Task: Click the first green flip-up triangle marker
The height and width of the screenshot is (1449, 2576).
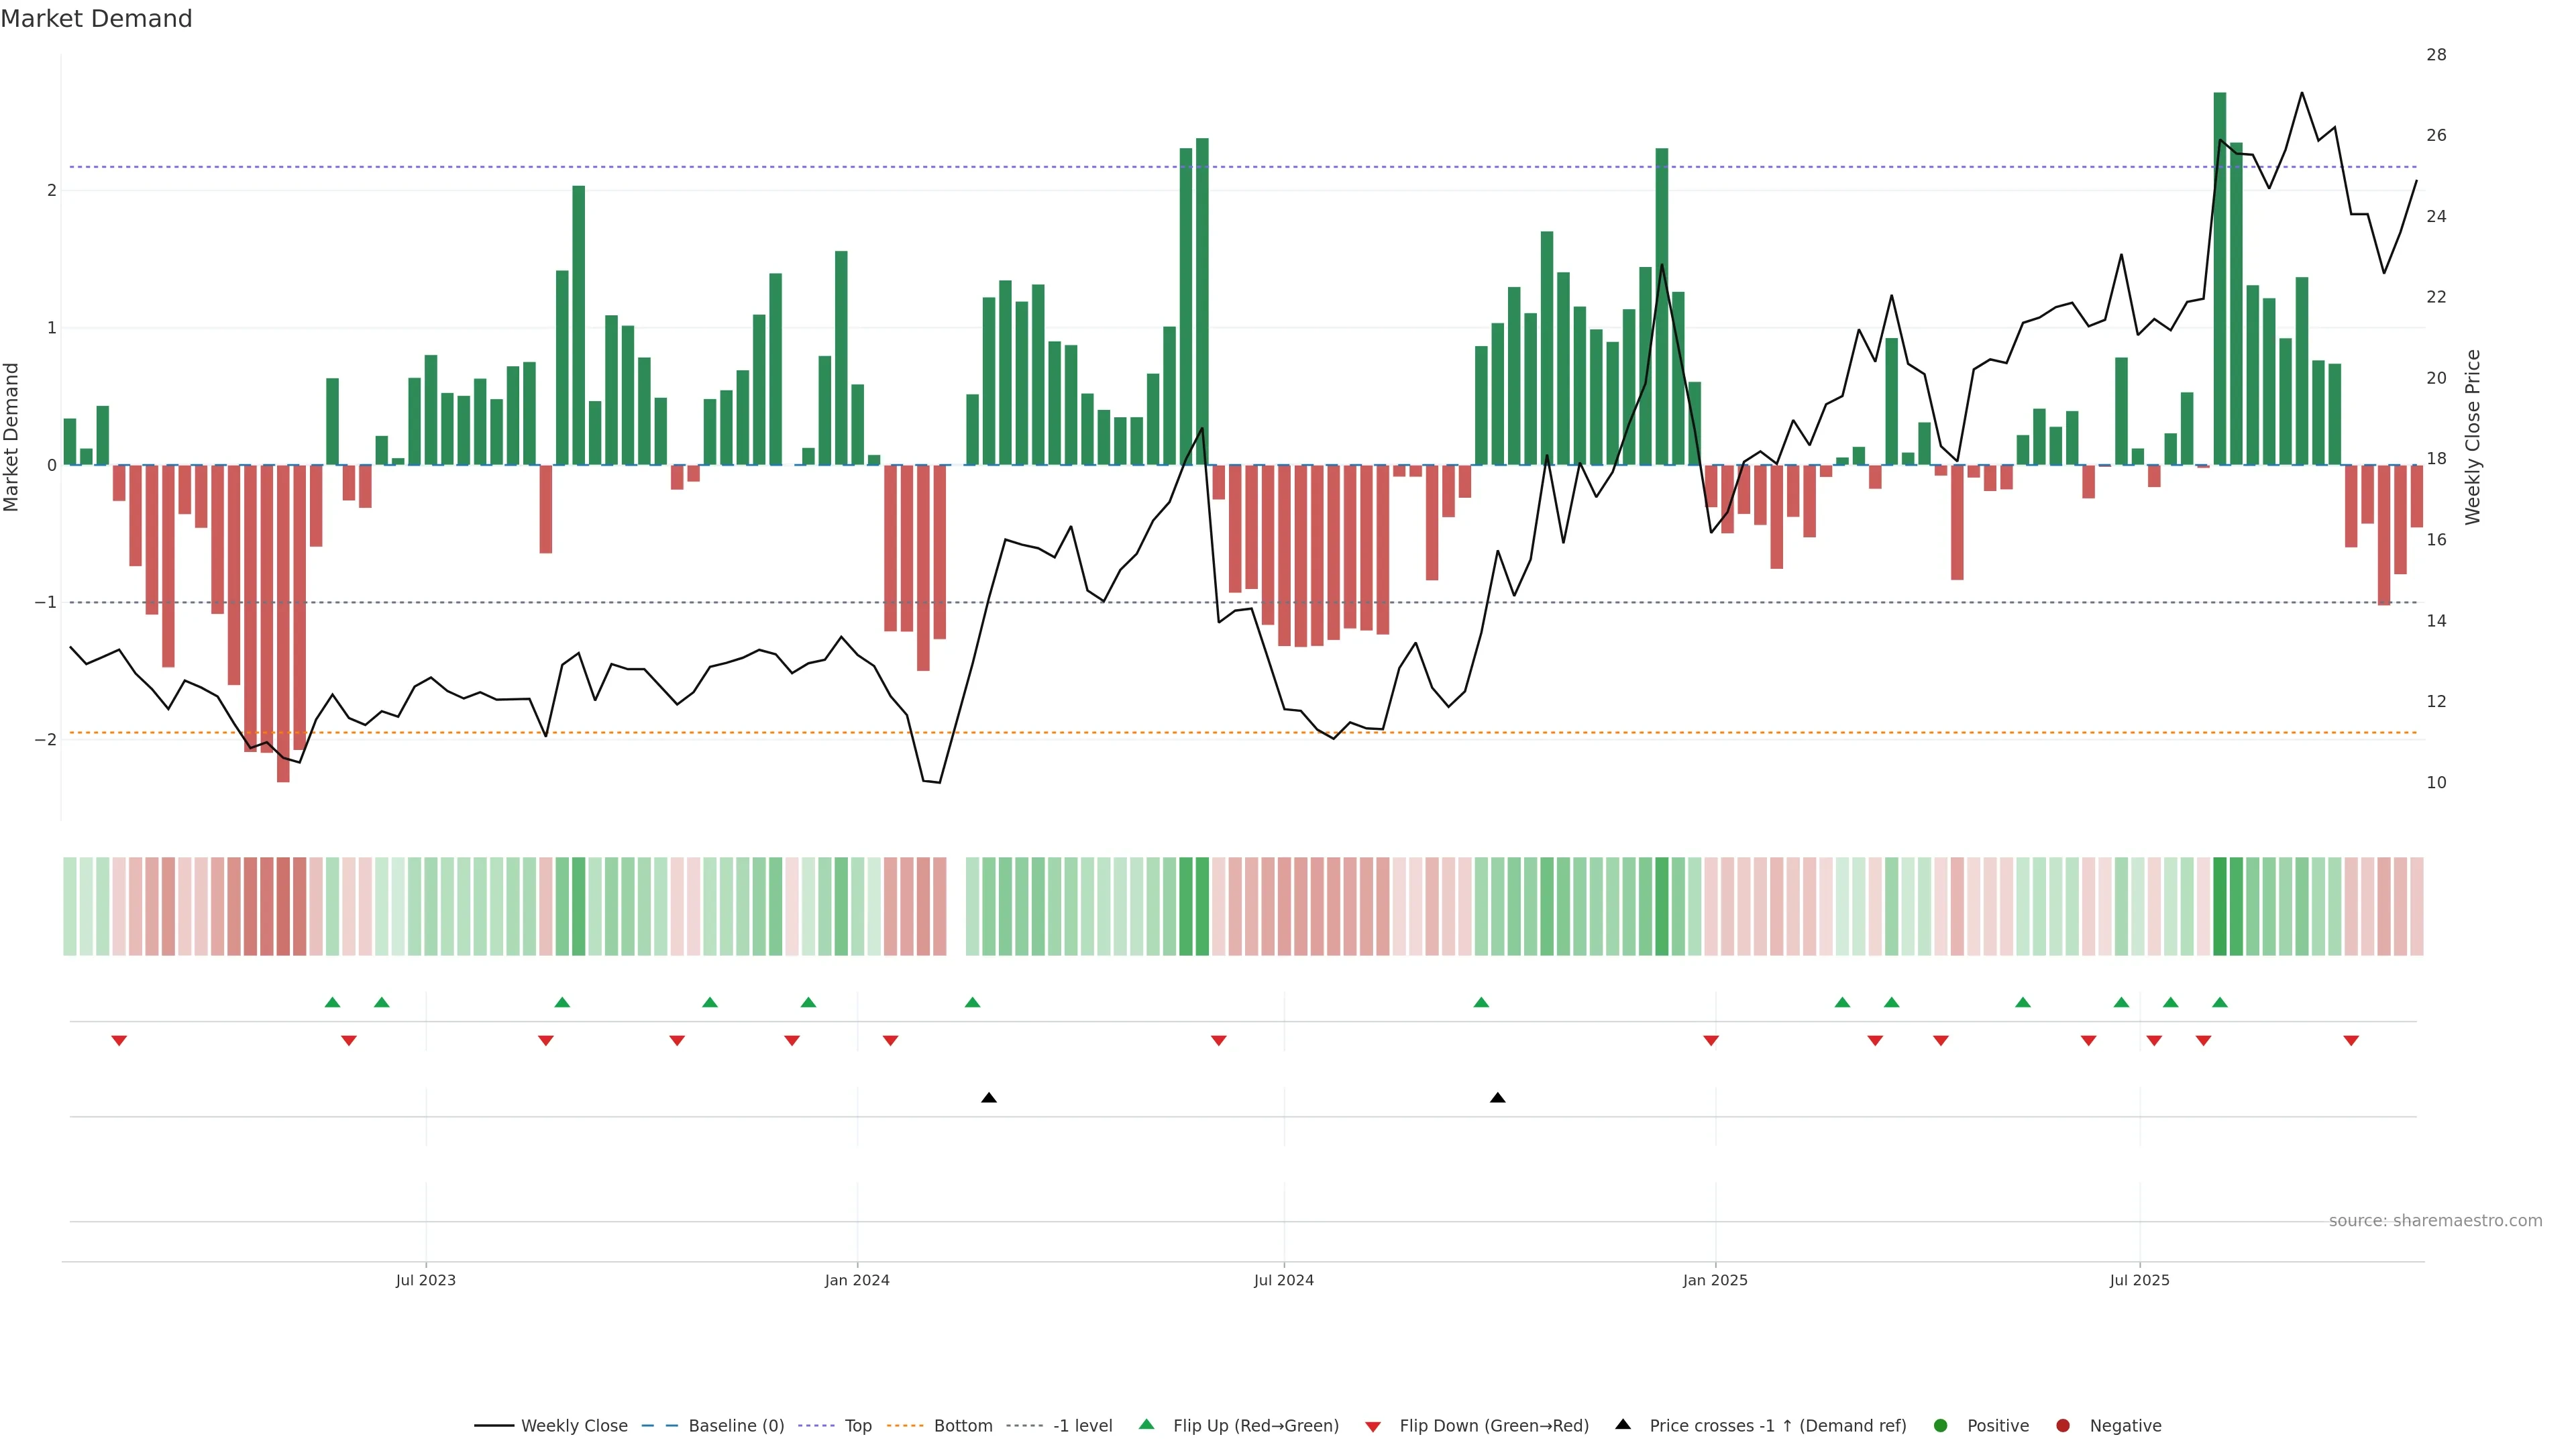Action: tap(333, 1002)
